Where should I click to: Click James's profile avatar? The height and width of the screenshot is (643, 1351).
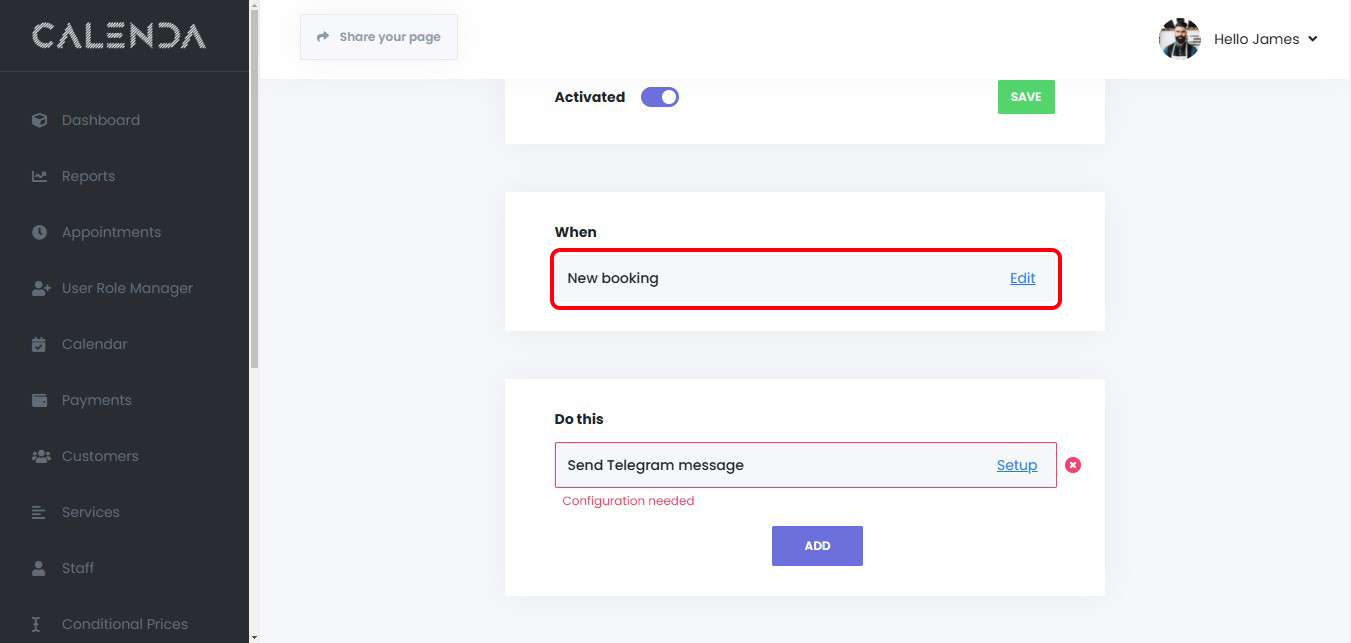click(x=1180, y=39)
